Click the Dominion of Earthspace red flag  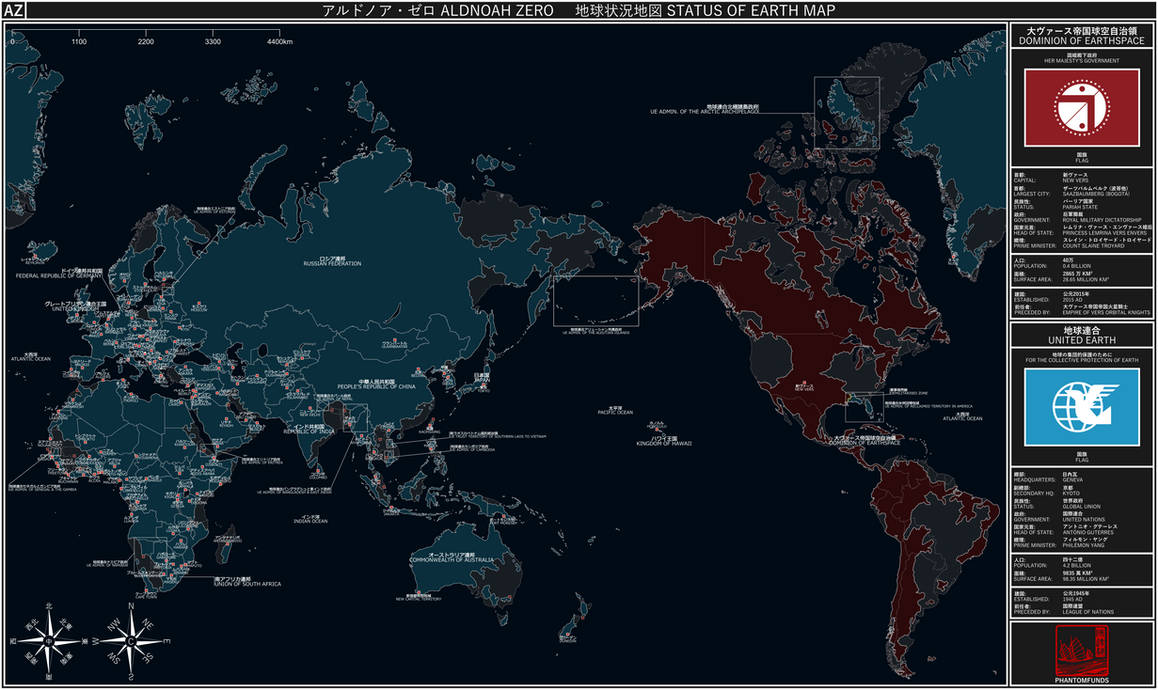point(1081,108)
